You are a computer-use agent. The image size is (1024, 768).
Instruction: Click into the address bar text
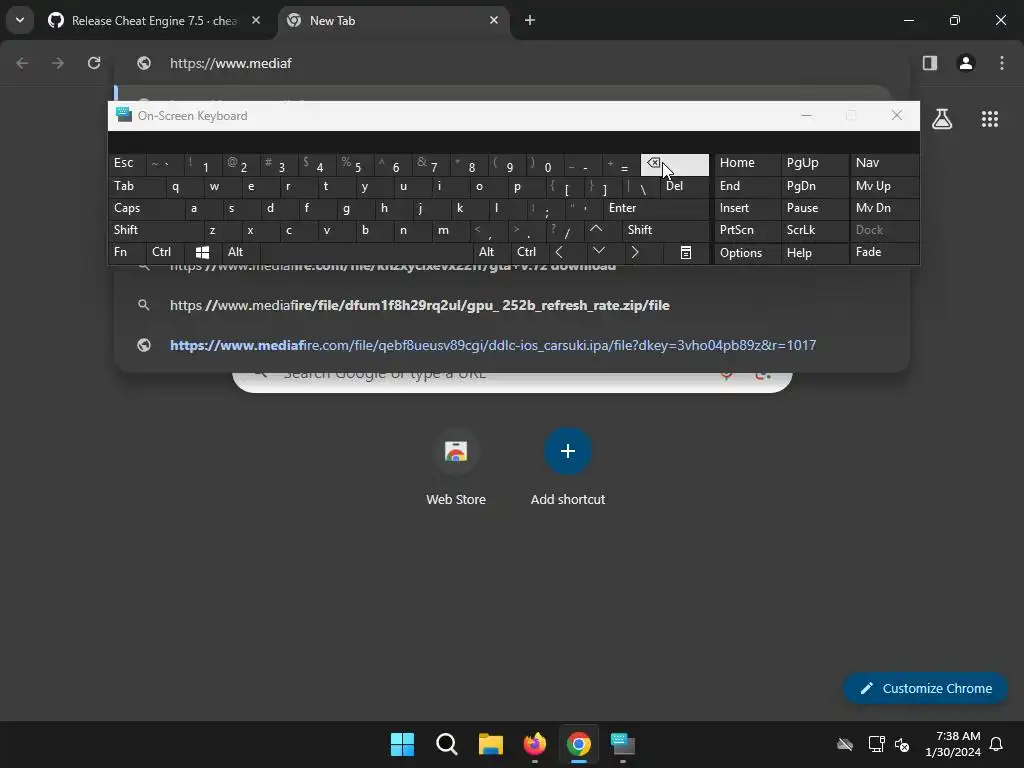pos(231,63)
